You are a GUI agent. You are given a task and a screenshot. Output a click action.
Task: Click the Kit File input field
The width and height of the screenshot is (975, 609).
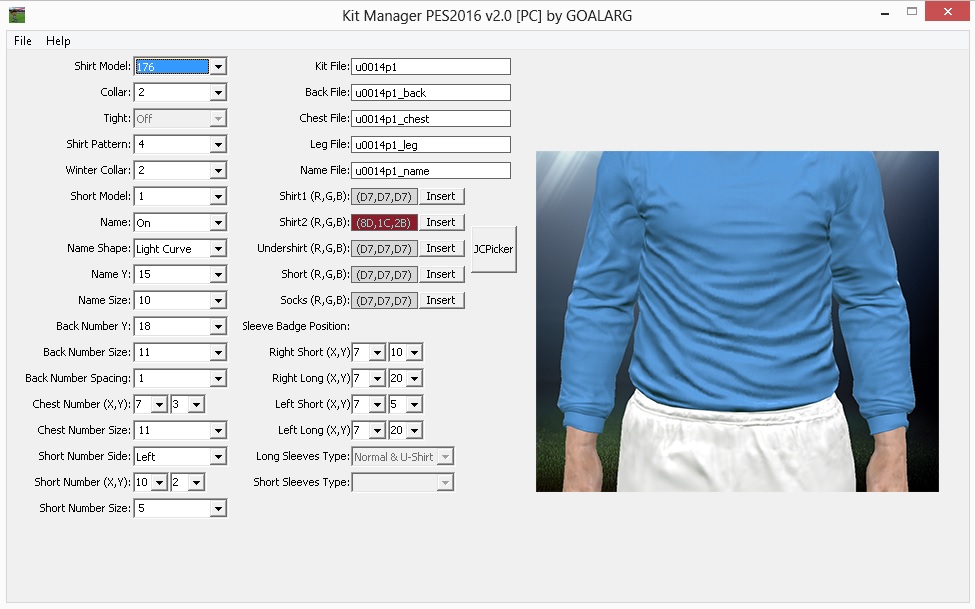pos(430,66)
